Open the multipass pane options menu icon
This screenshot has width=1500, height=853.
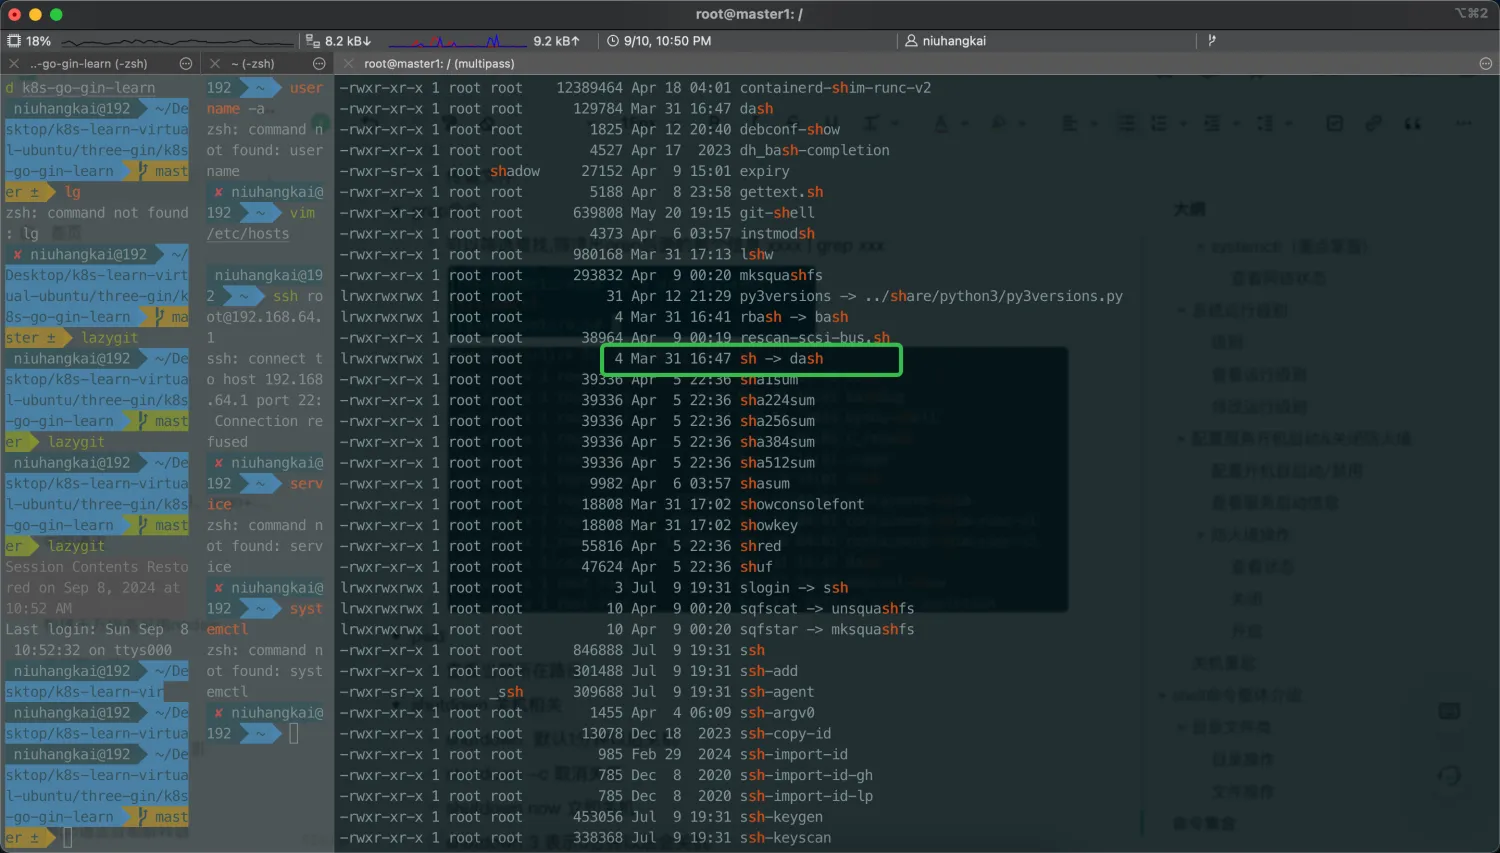tap(1486, 63)
